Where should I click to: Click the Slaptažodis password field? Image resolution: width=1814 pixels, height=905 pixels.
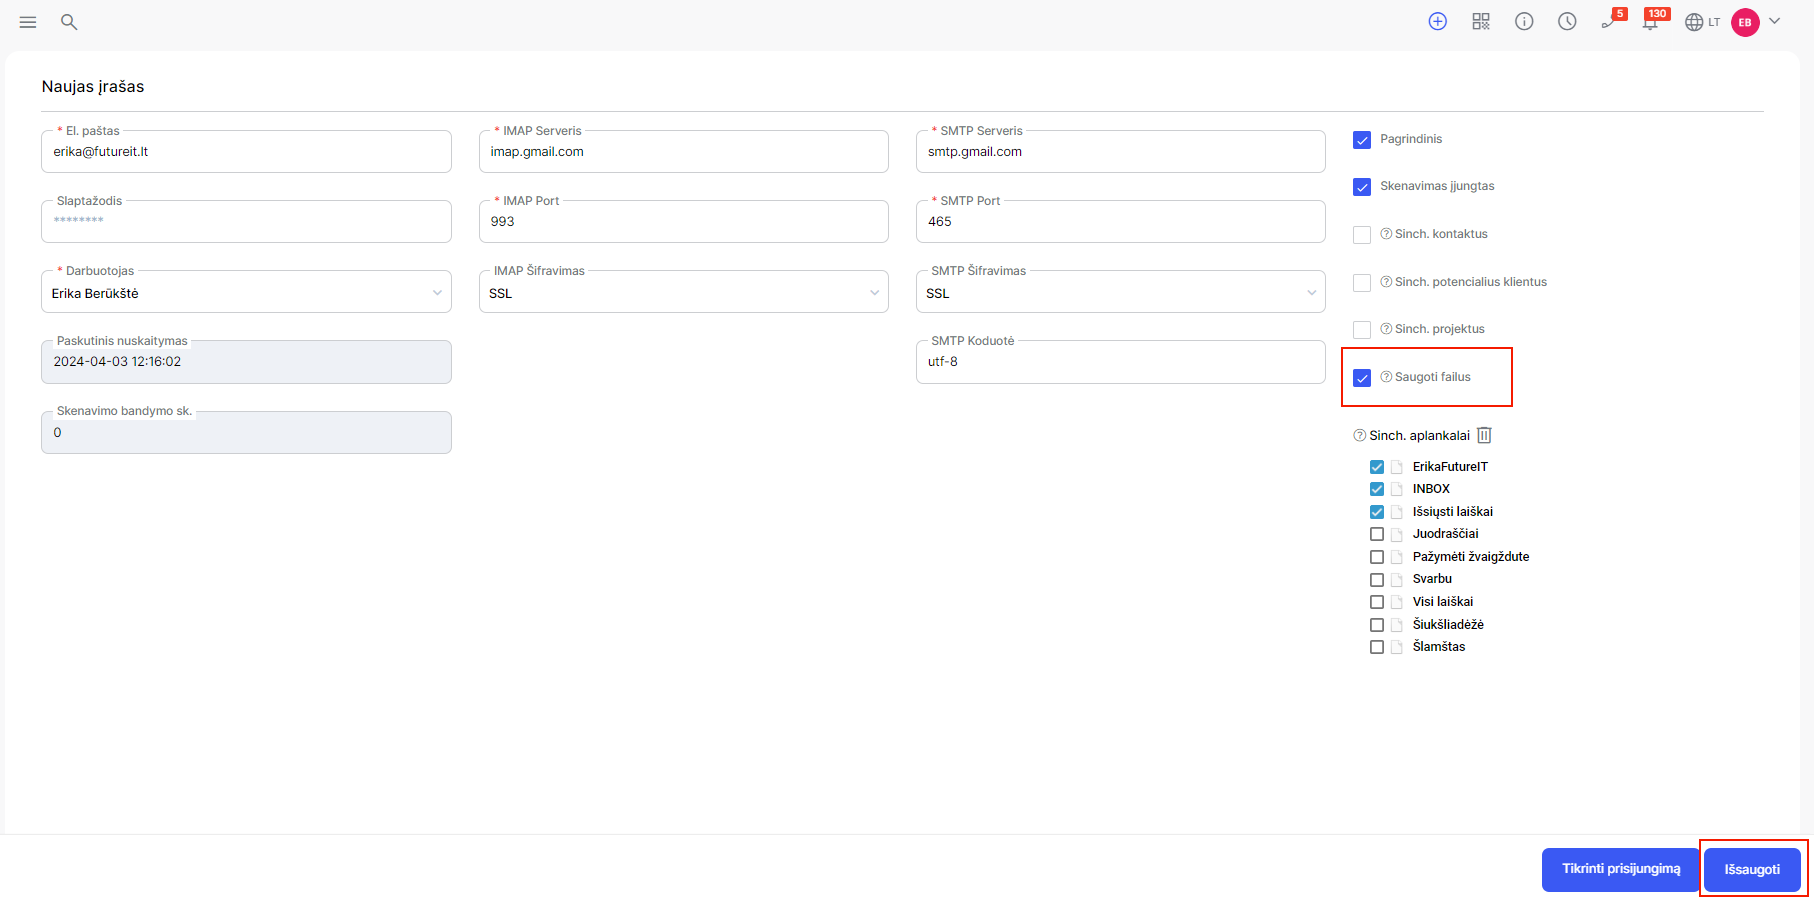tap(246, 222)
